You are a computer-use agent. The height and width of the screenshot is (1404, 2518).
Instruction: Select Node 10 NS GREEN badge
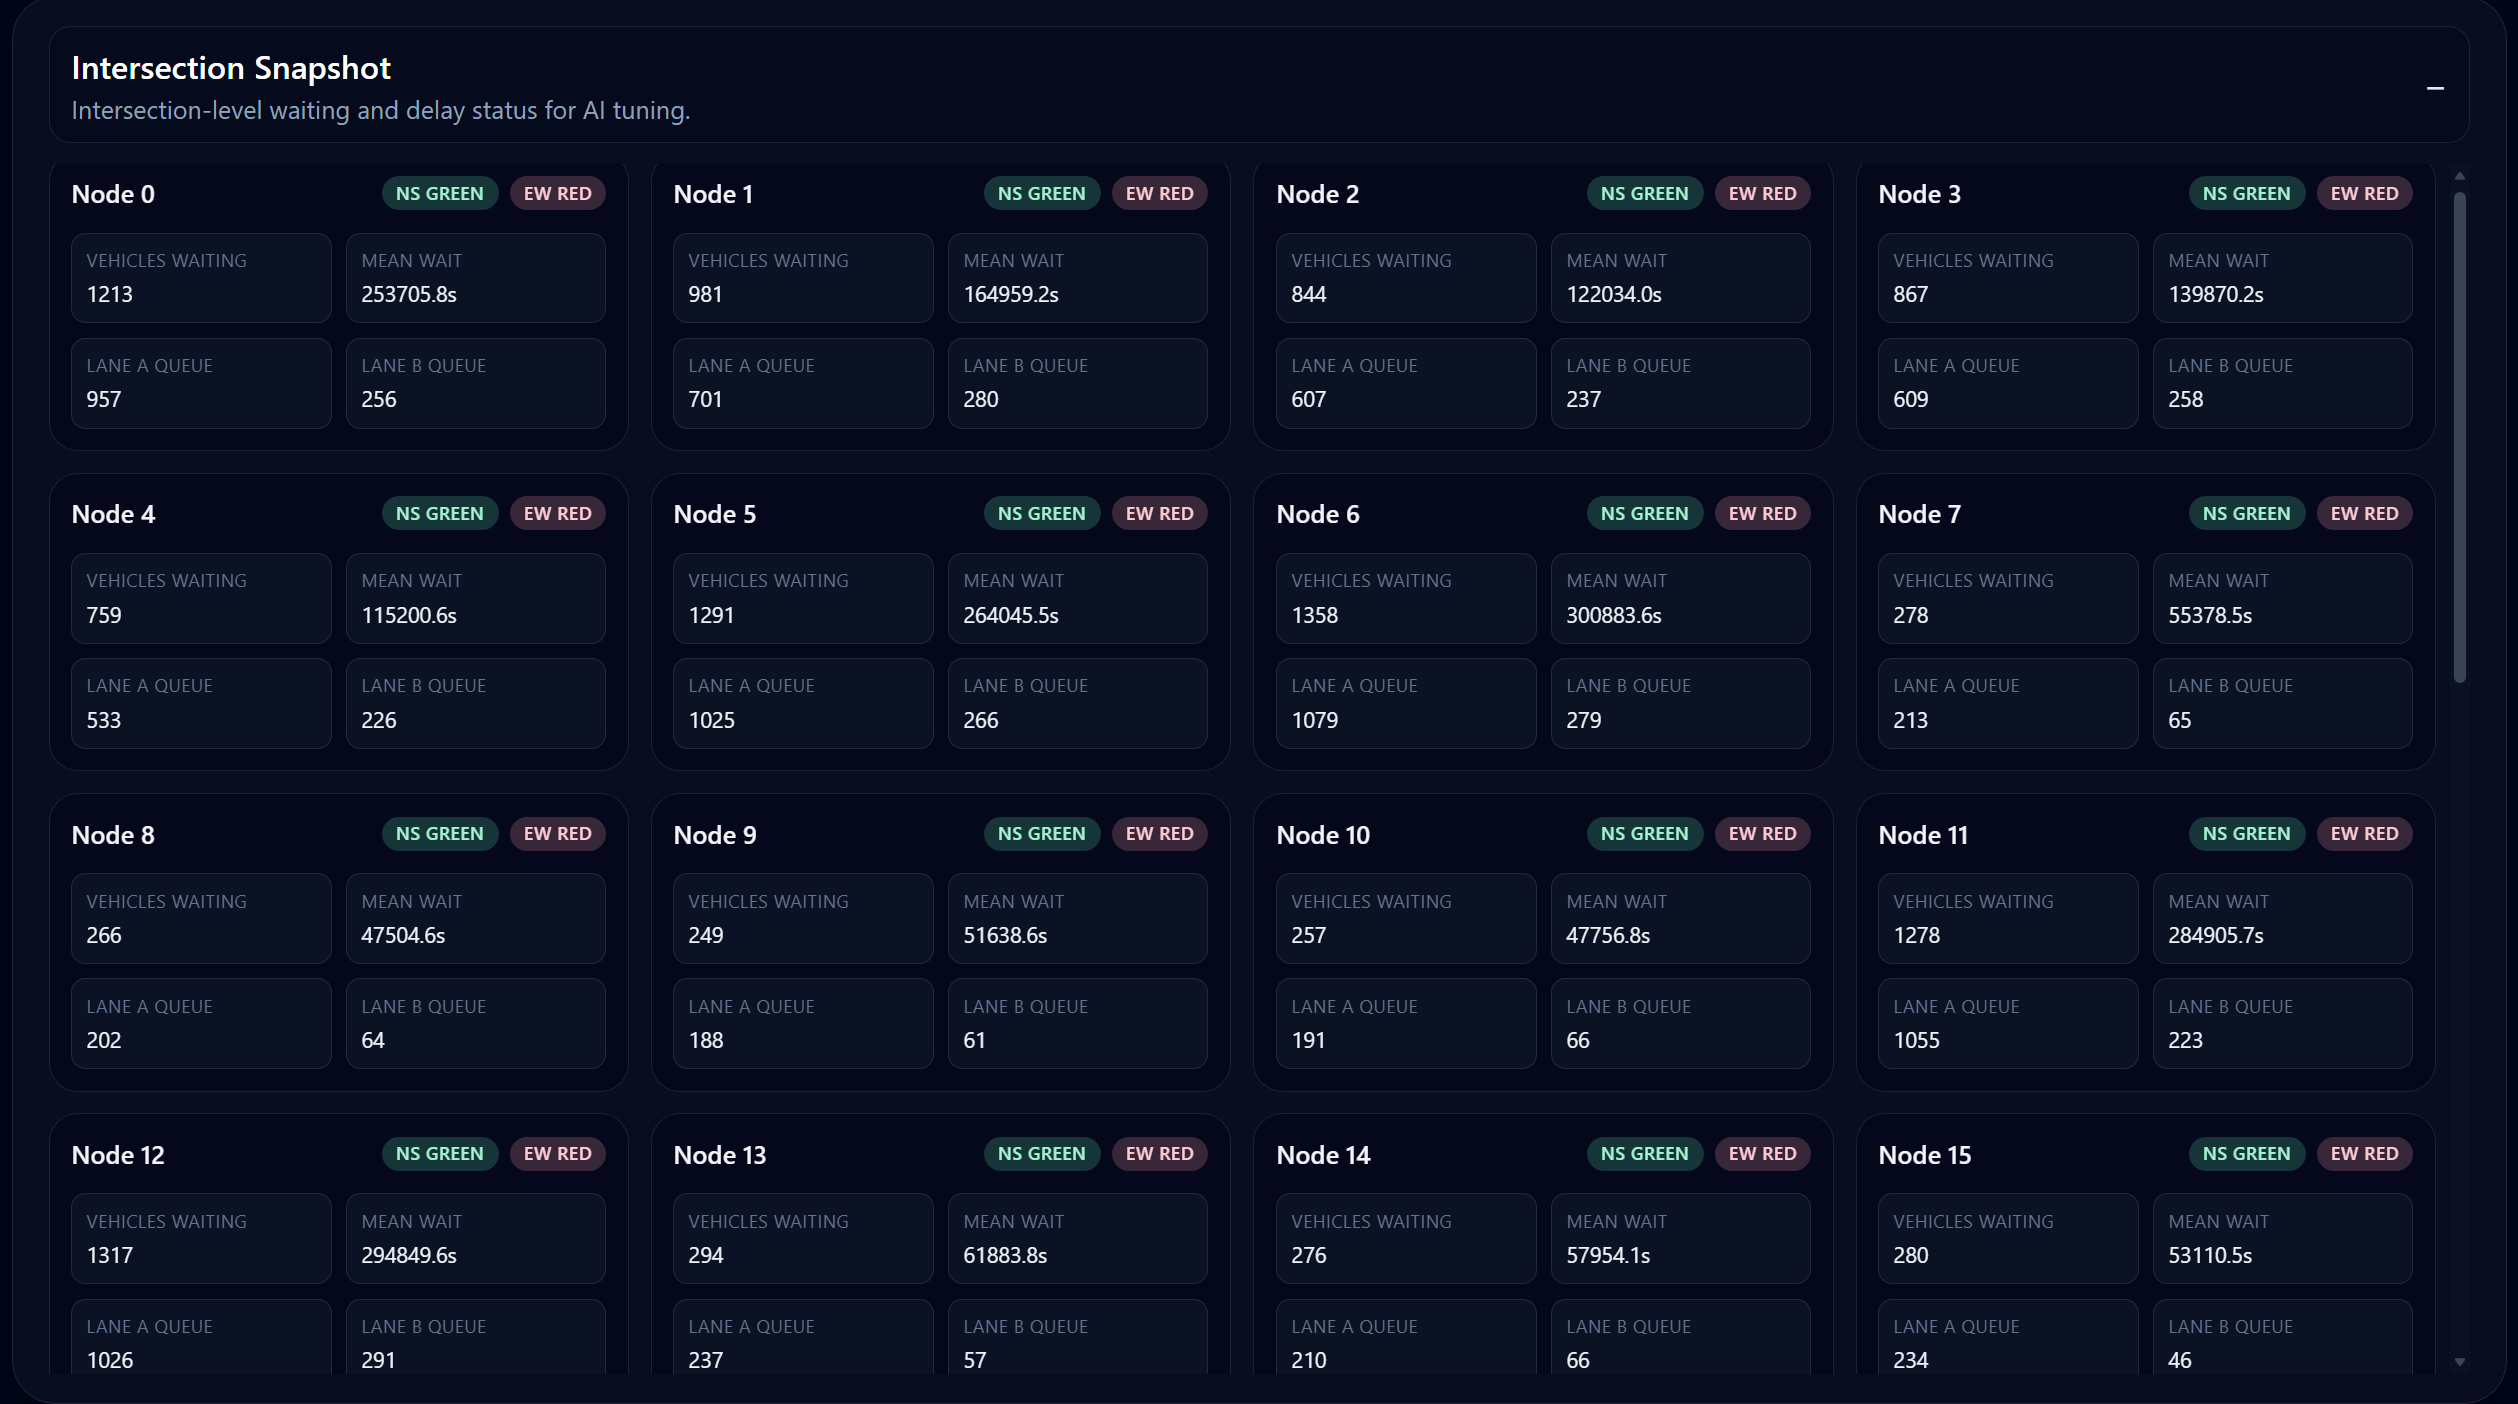pyautogui.click(x=1644, y=834)
